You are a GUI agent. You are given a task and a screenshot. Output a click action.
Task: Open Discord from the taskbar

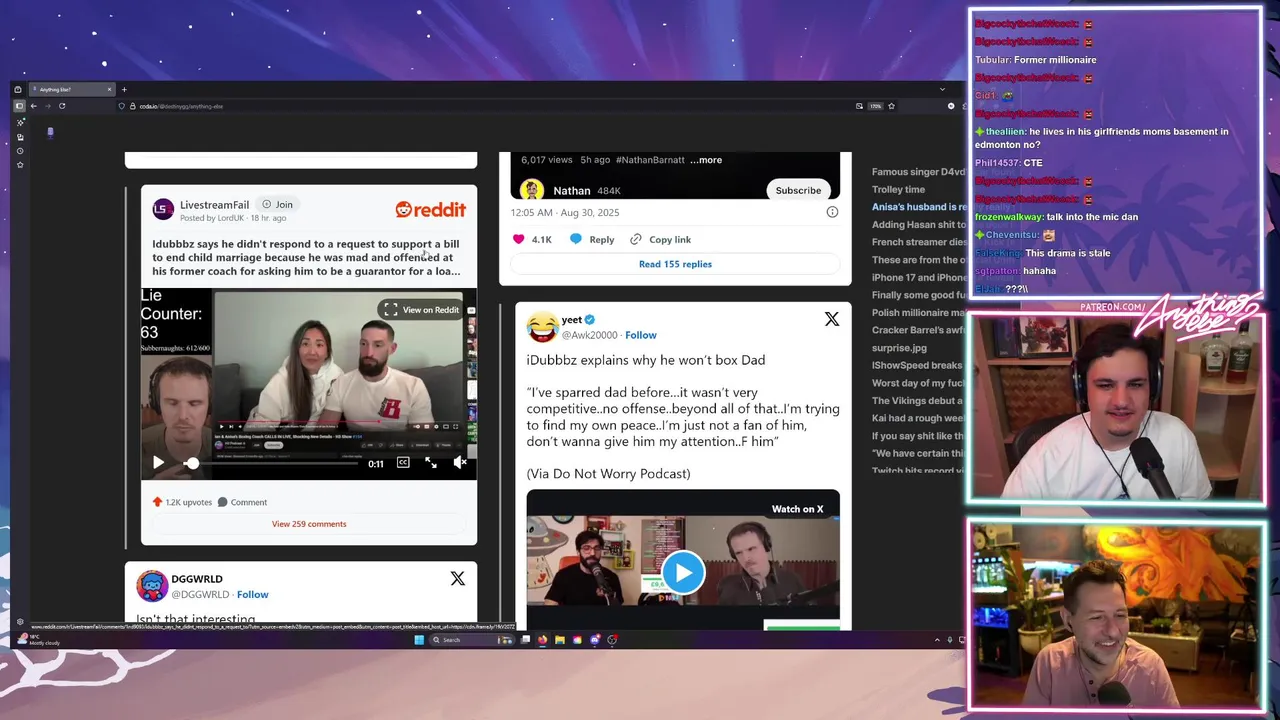595,640
